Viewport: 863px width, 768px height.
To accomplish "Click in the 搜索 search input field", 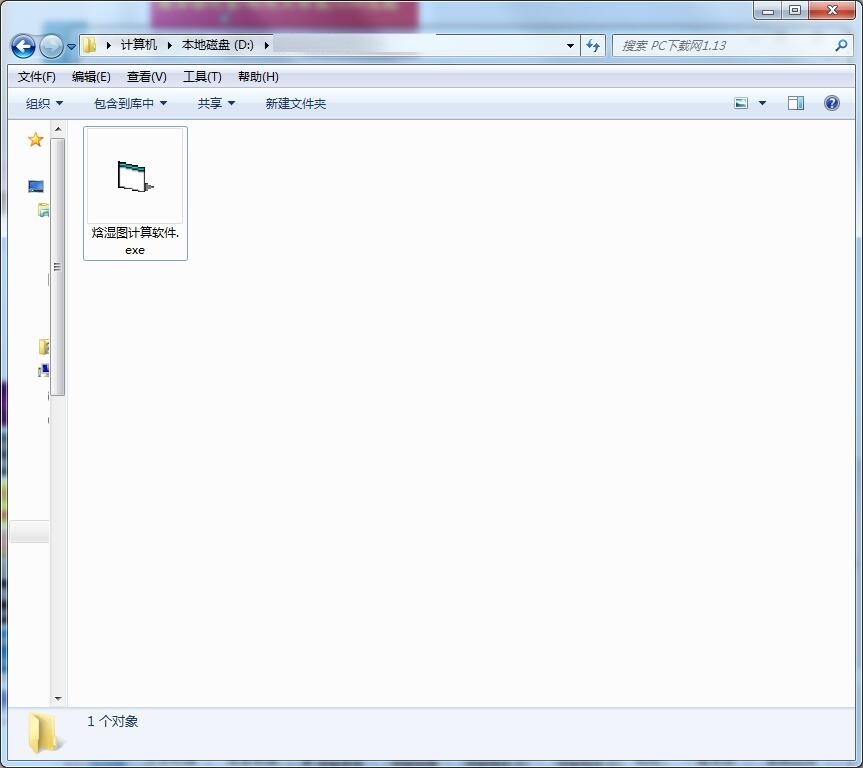I will click(720, 46).
